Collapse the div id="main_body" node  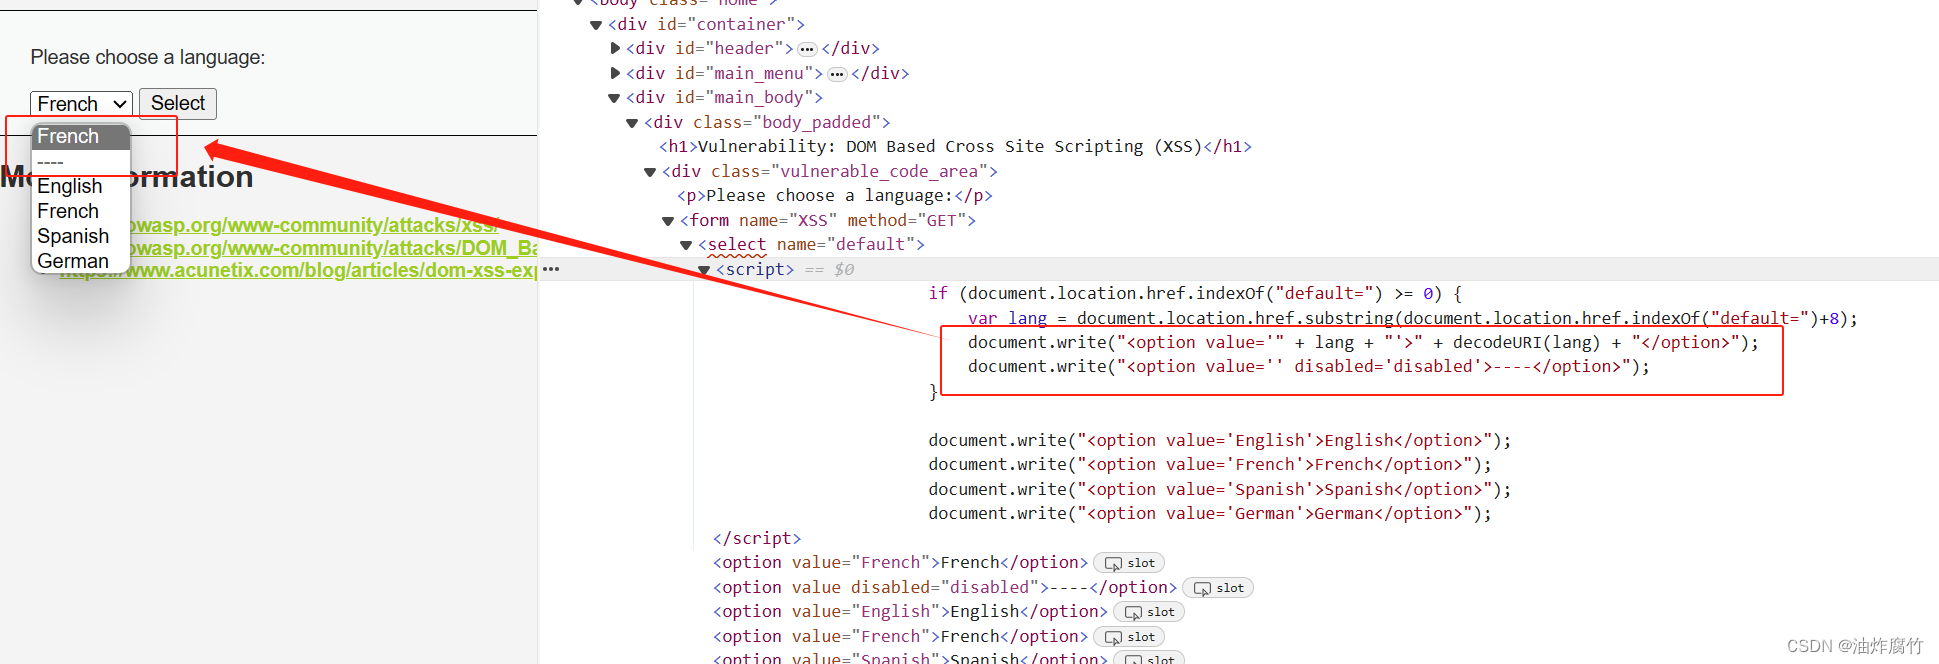coord(614,98)
